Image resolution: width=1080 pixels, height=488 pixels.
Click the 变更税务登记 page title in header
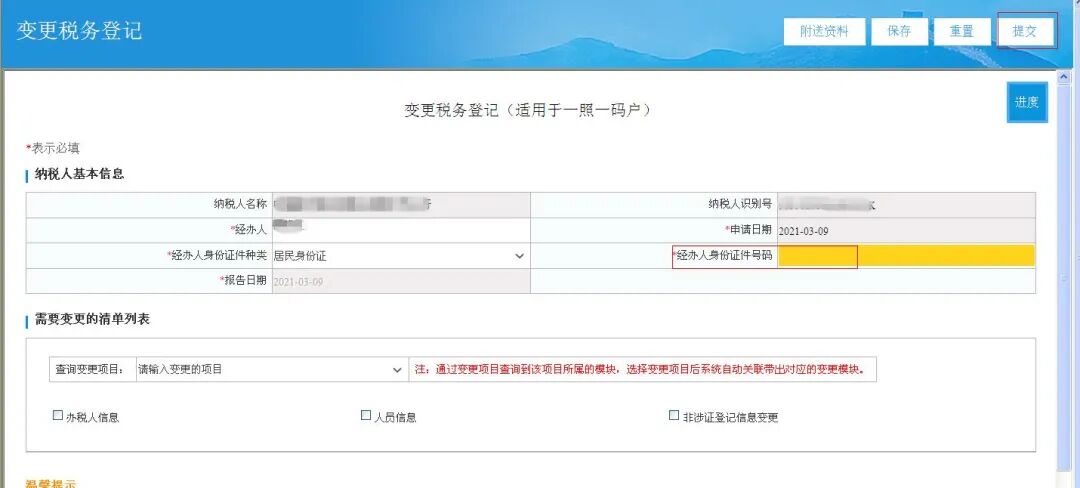[79, 31]
